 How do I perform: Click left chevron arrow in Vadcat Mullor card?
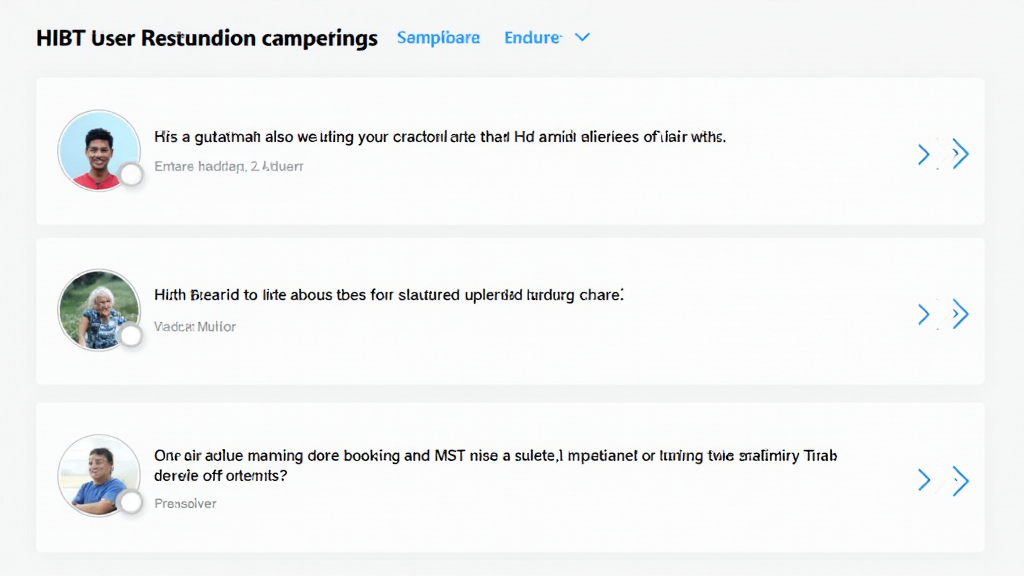924,315
